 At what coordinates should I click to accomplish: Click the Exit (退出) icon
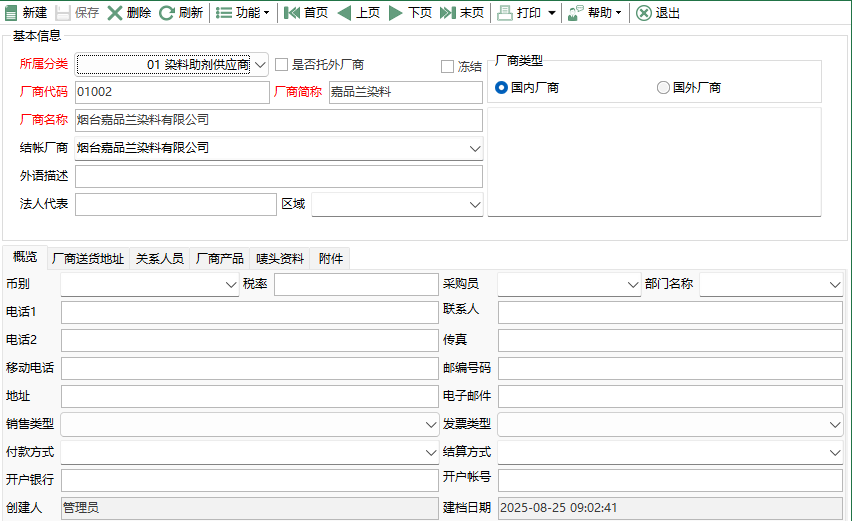click(x=644, y=13)
